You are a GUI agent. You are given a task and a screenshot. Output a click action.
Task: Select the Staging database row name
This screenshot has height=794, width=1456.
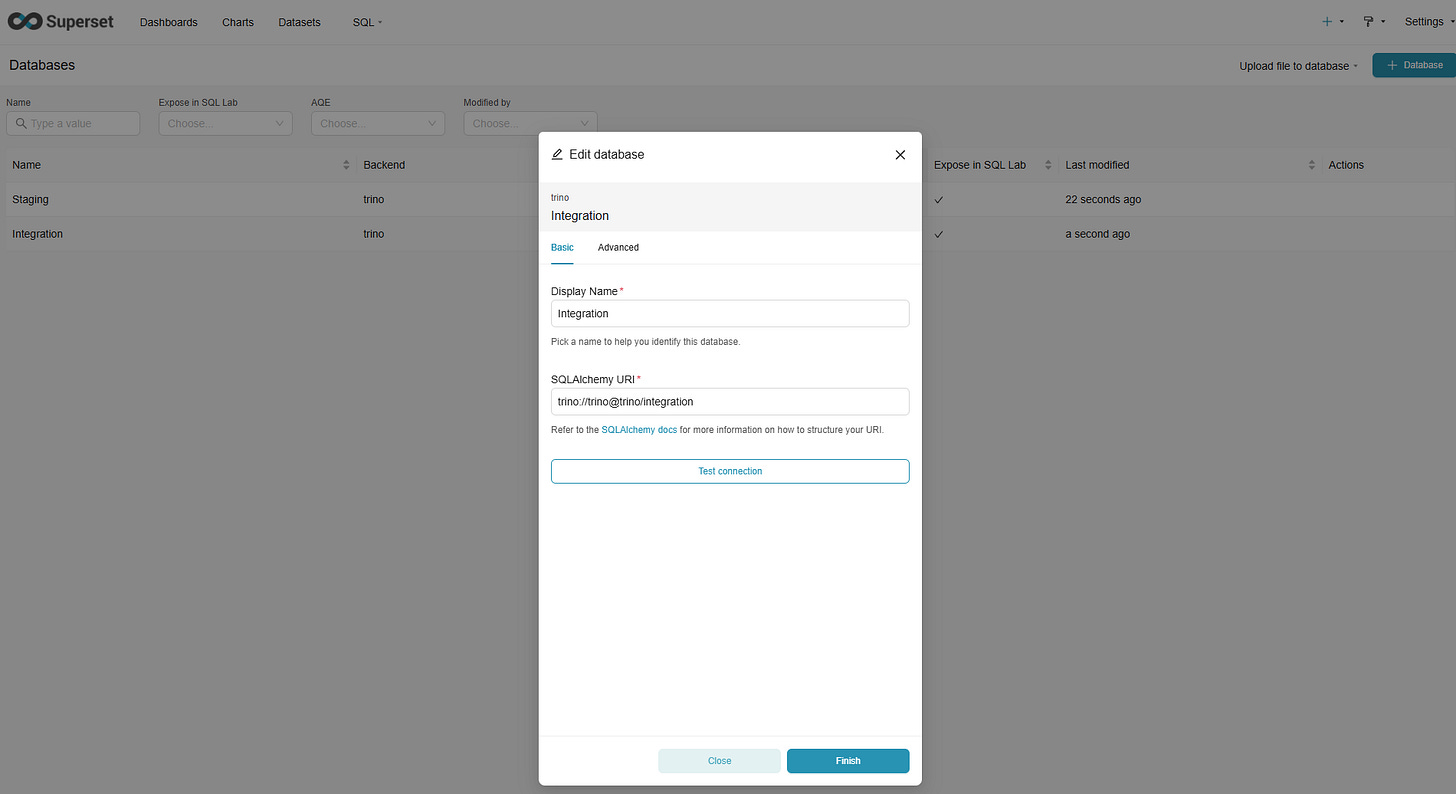(x=30, y=200)
